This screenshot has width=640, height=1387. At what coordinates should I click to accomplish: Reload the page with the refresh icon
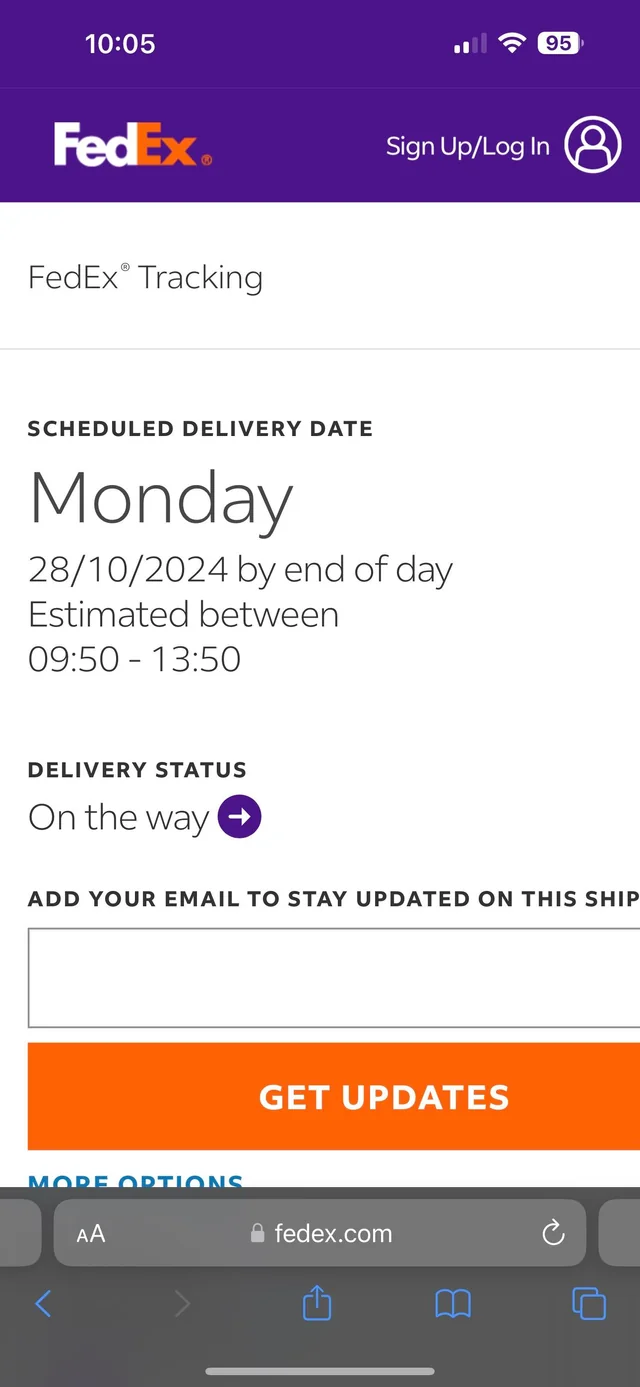(x=552, y=1233)
